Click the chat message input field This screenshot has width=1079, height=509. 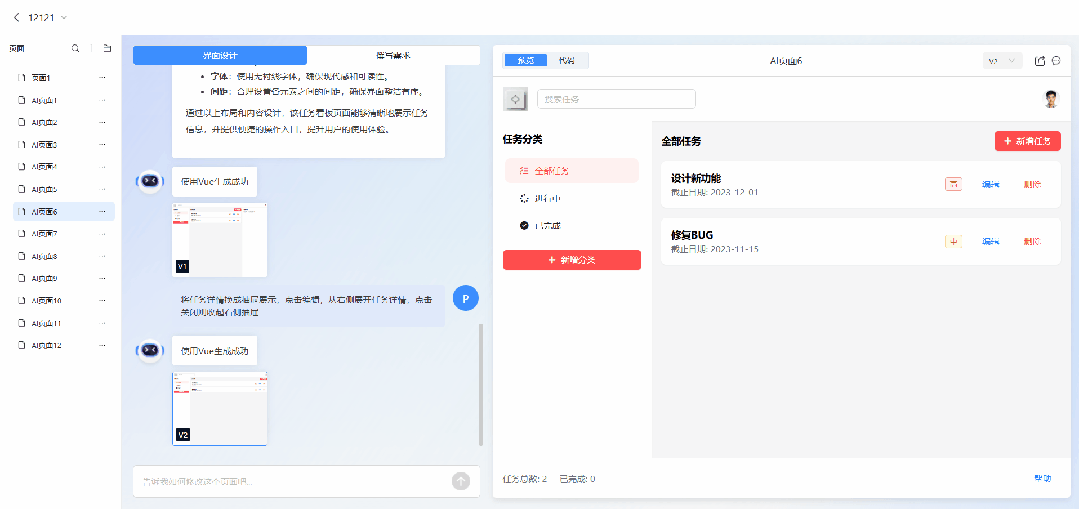[292, 481]
